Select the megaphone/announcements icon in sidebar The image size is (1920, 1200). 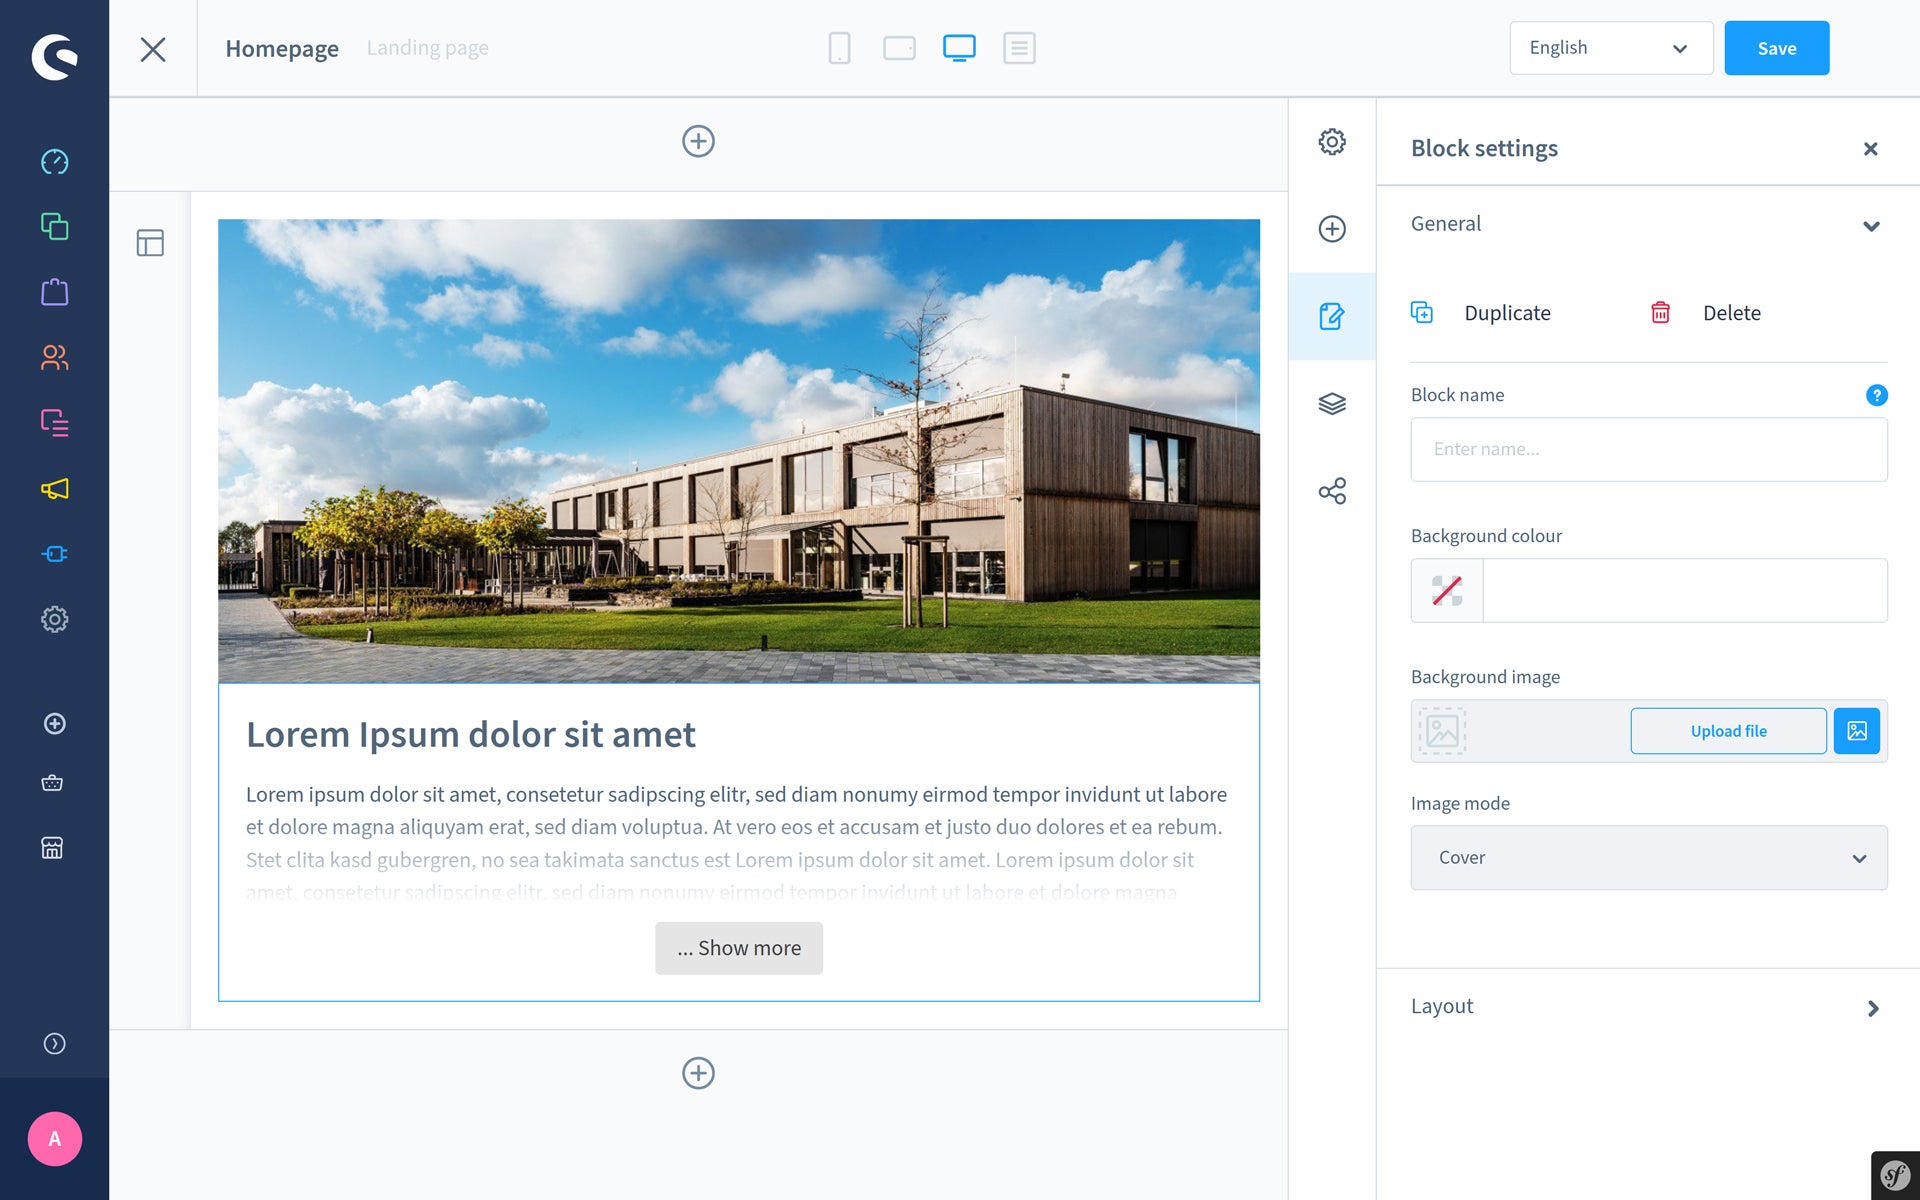click(55, 488)
